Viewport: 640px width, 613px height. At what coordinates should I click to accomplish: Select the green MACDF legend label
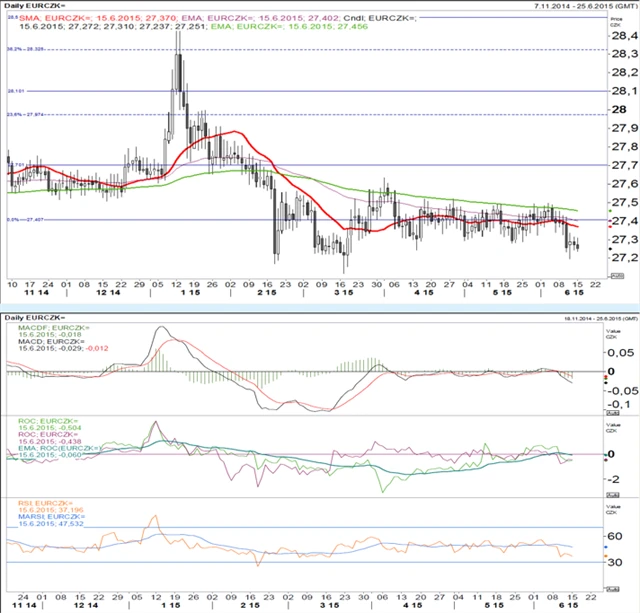(46, 328)
